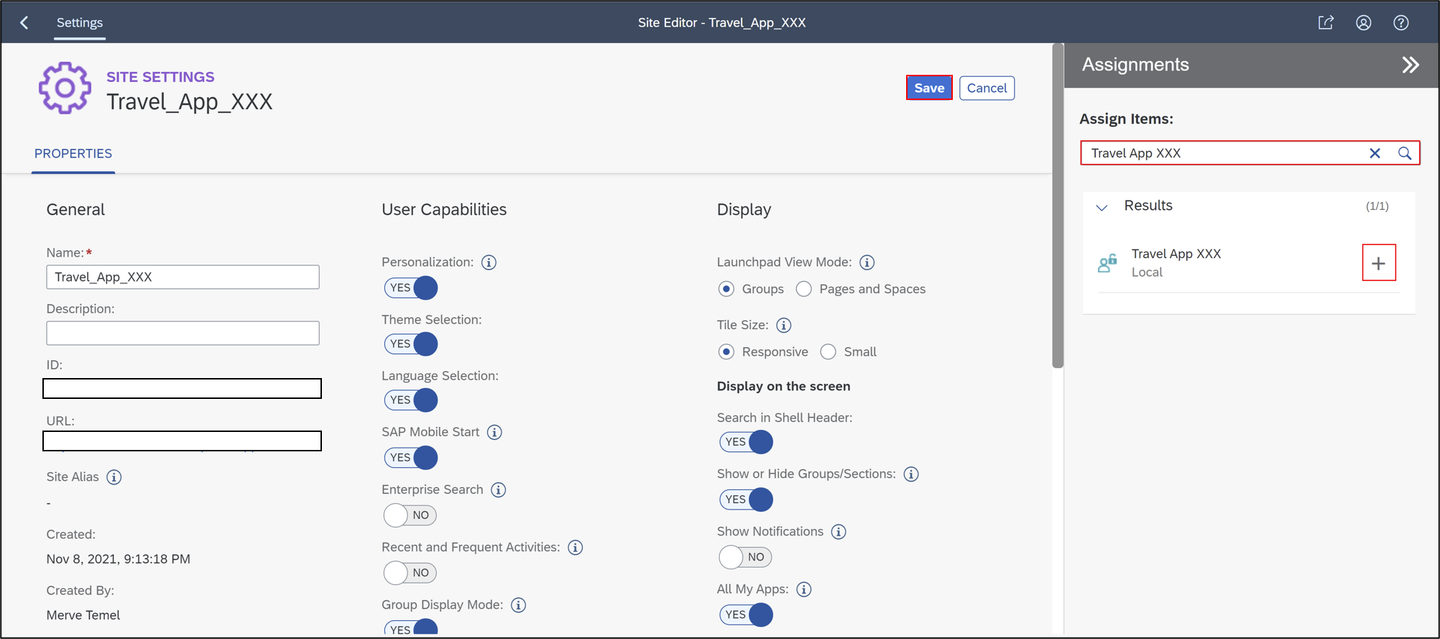Toggle Search in Shell Header switch
Screen dimensions: 1440x639
click(746, 442)
